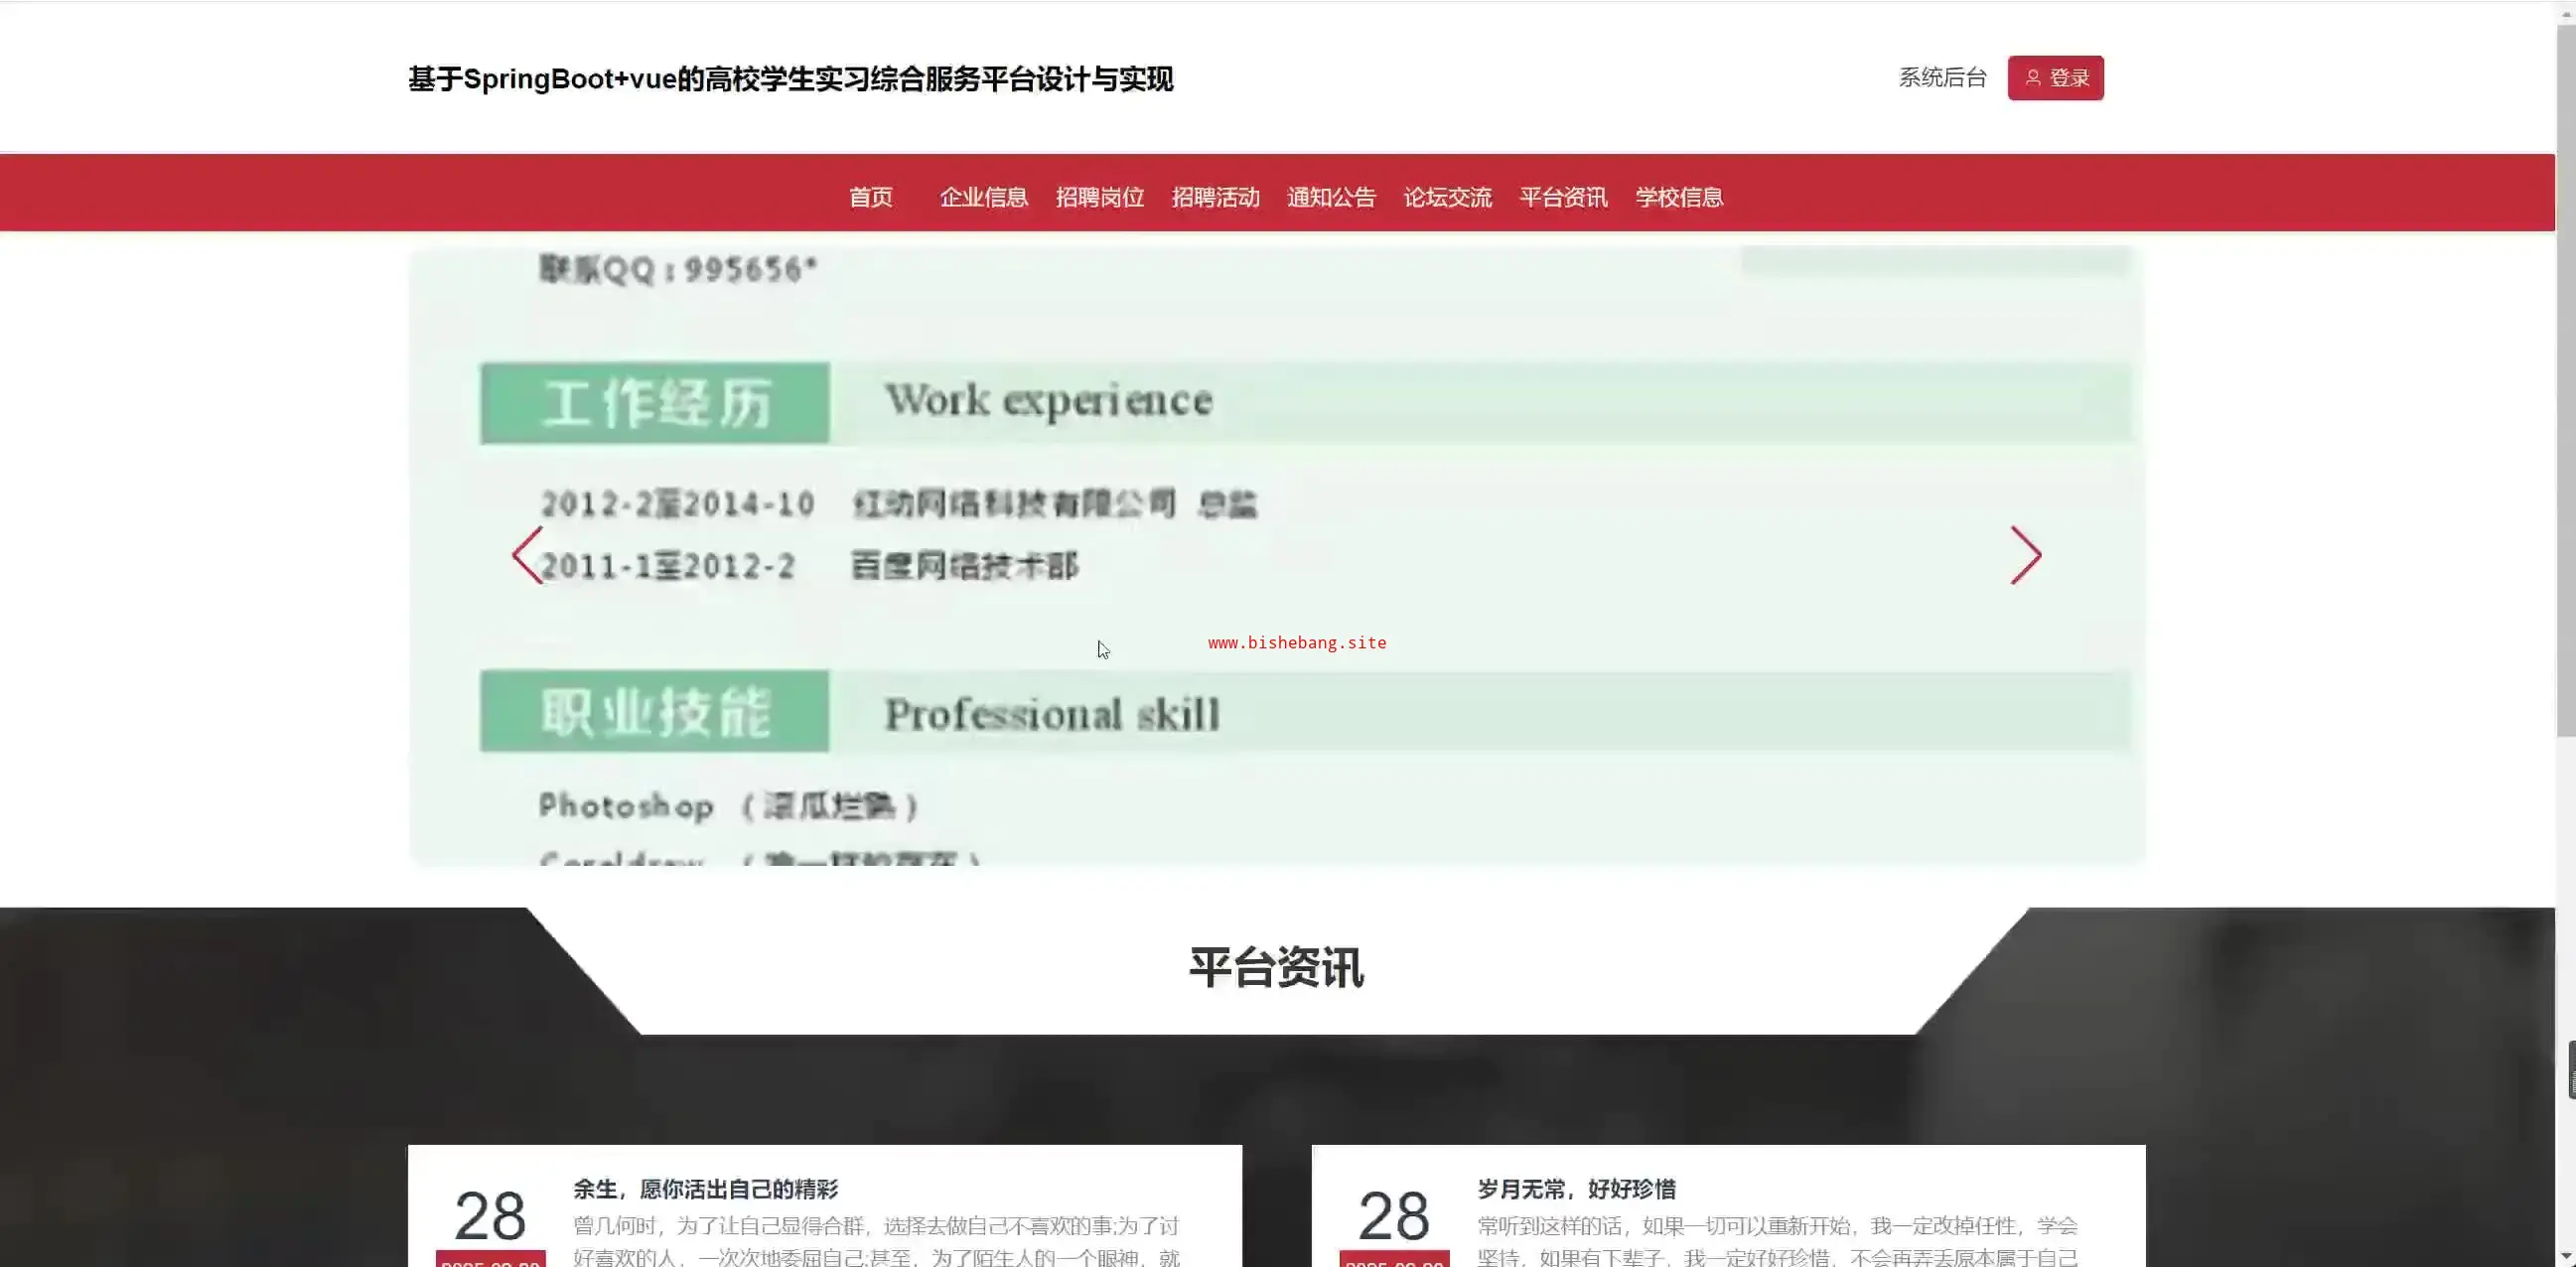2576x1267 pixels.
Task: Open the 平台资讯 navigation item
Action: click(x=1563, y=197)
